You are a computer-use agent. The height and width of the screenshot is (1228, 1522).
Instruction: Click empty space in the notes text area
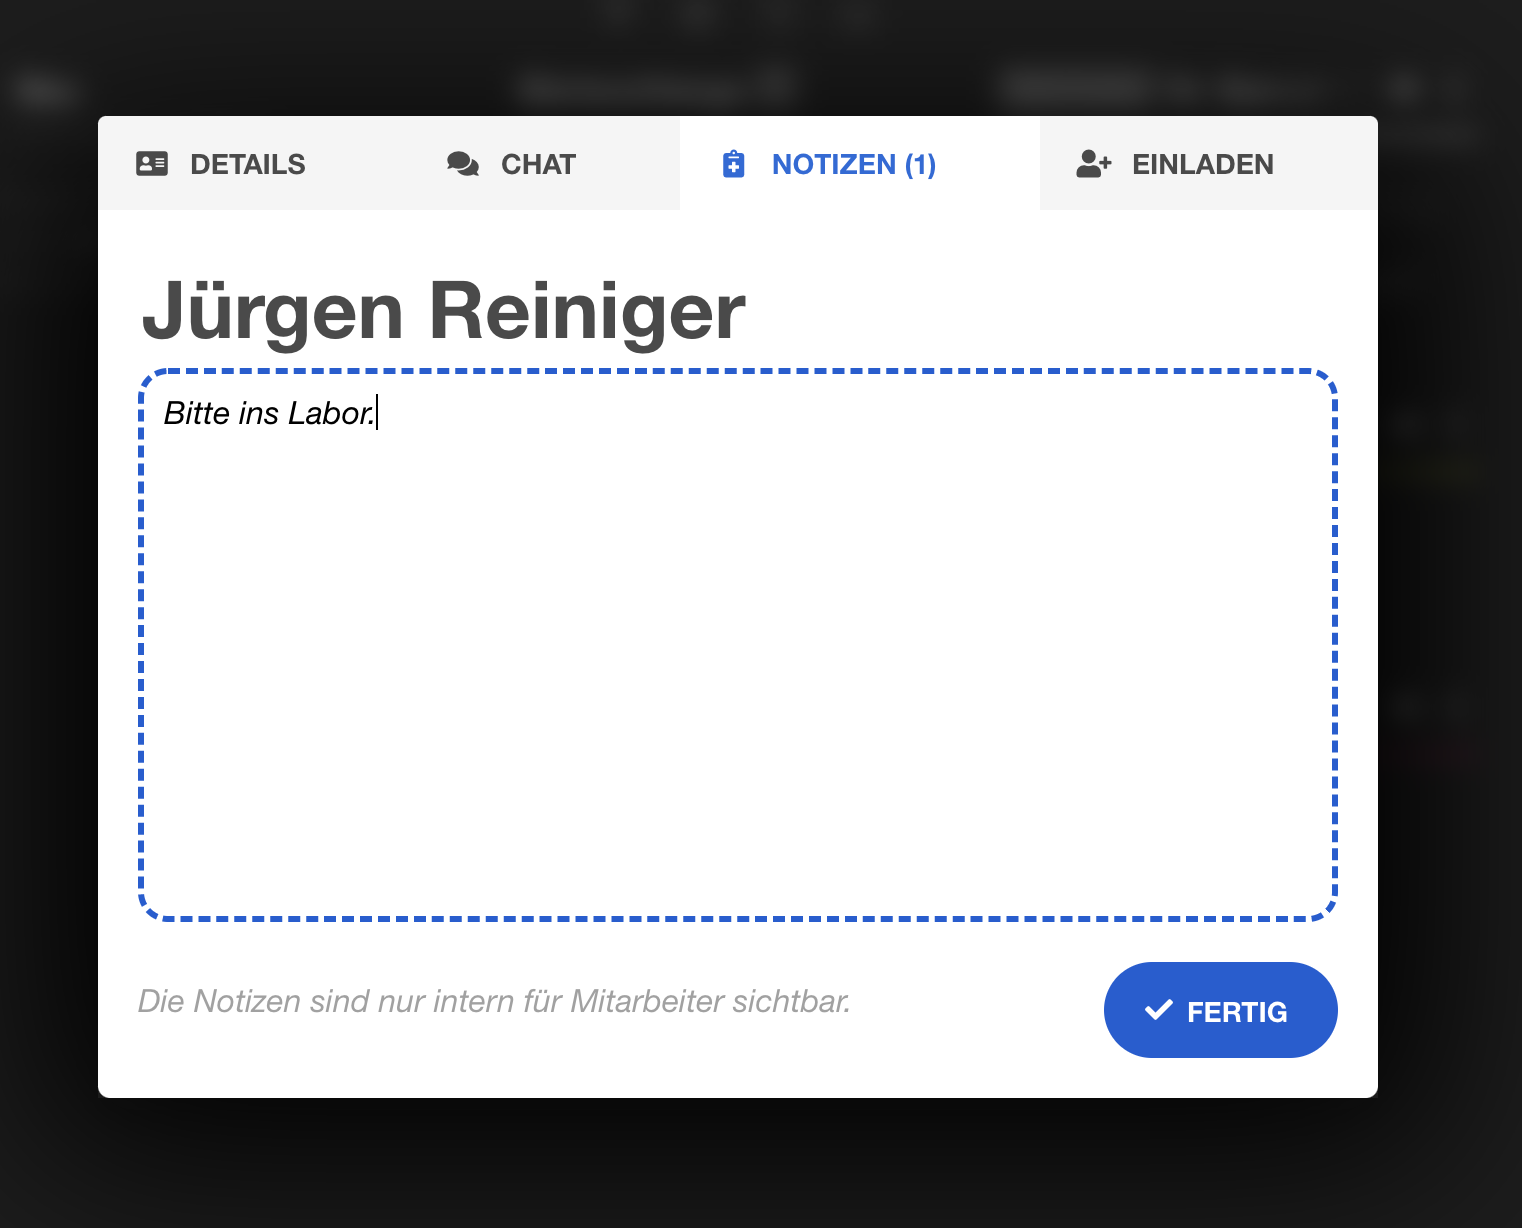click(738, 660)
